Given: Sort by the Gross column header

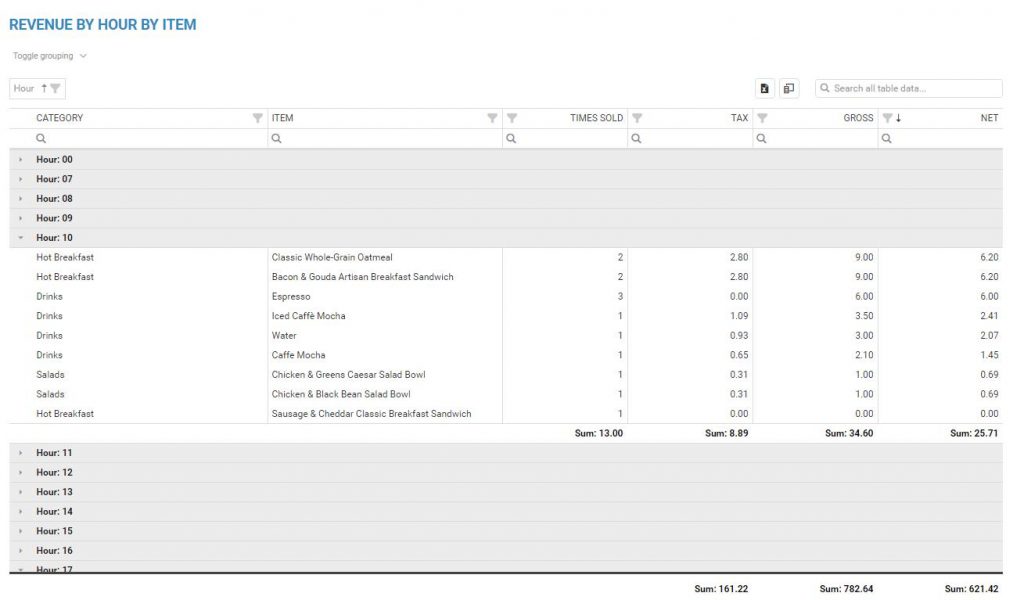Looking at the screenshot, I should (x=858, y=118).
